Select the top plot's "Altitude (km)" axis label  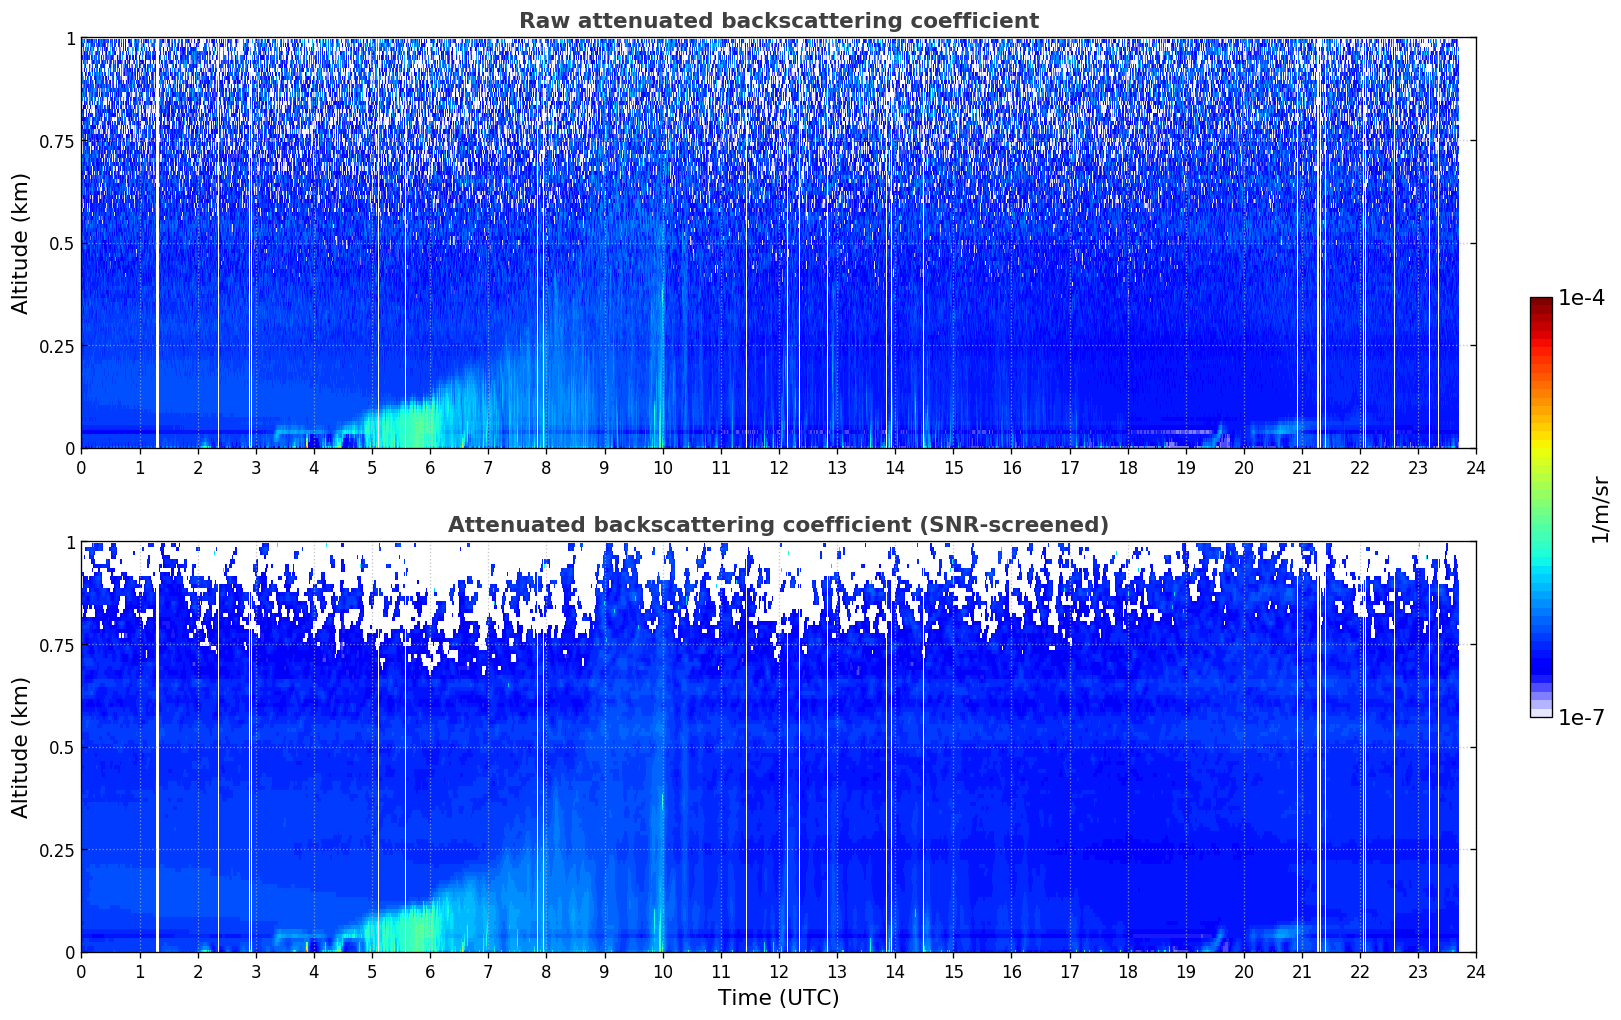point(21,243)
